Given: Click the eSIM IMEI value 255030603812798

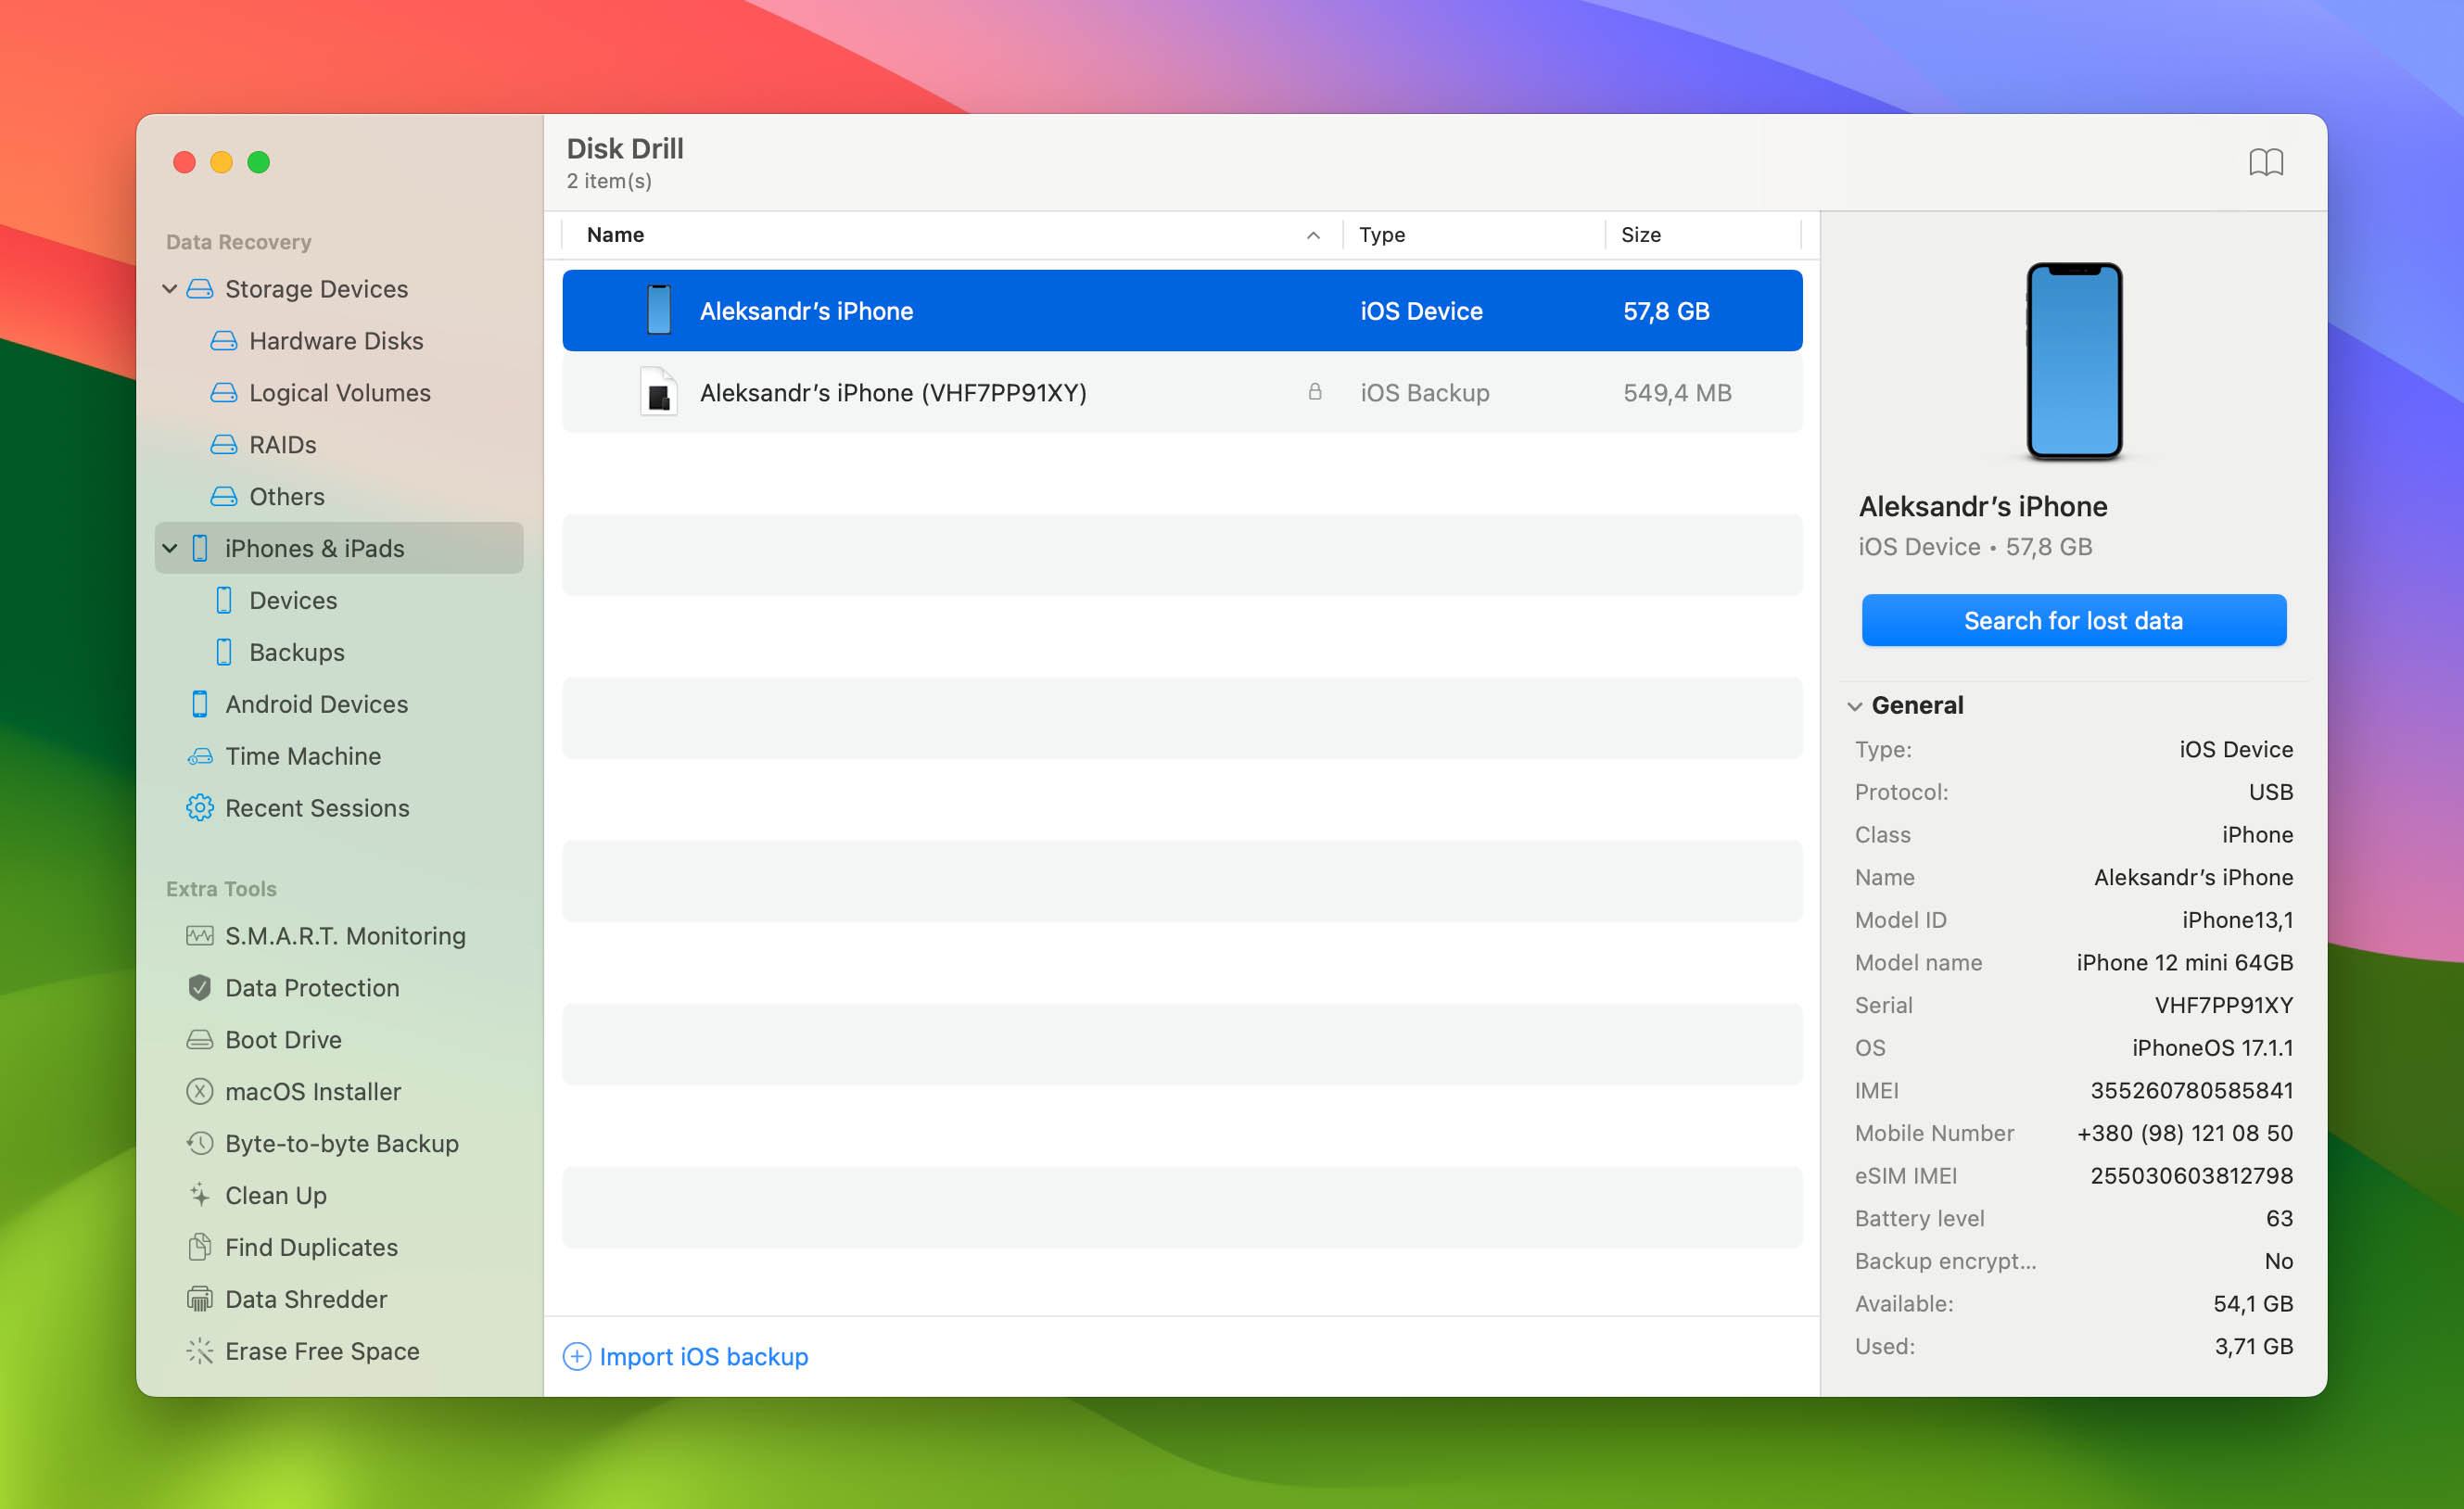Looking at the screenshot, I should (x=2191, y=1175).
